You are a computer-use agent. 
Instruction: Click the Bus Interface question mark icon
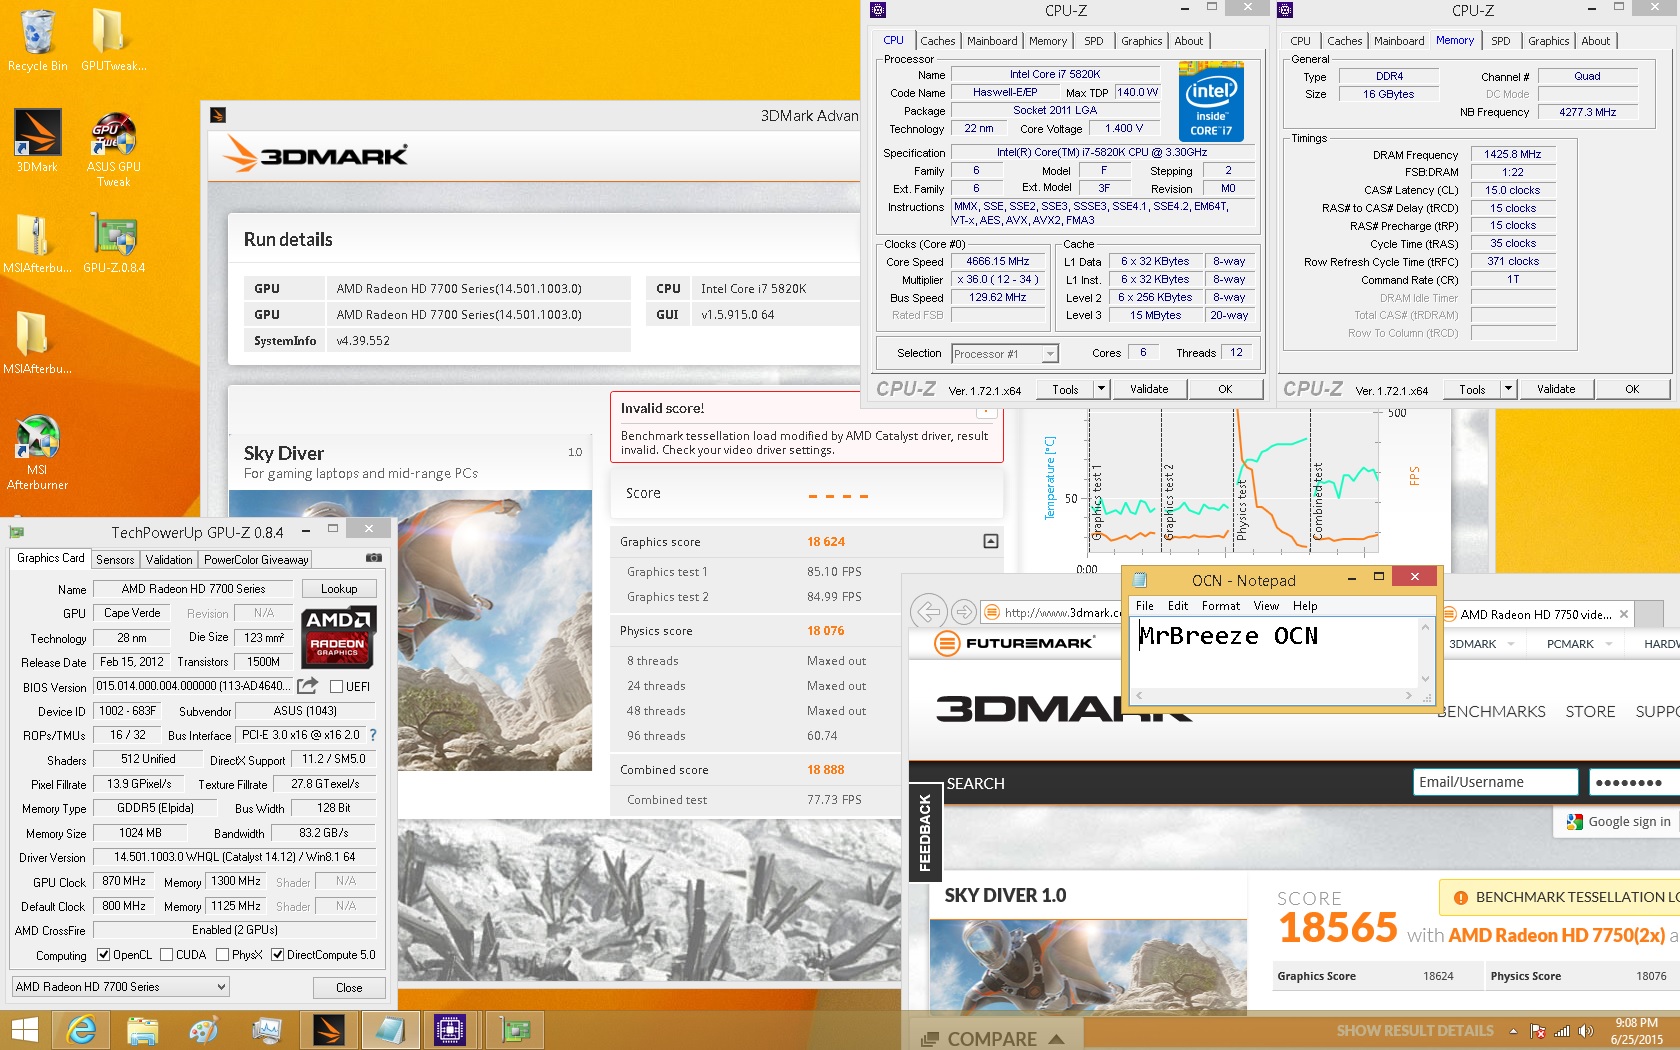click(x=373, y=735)
